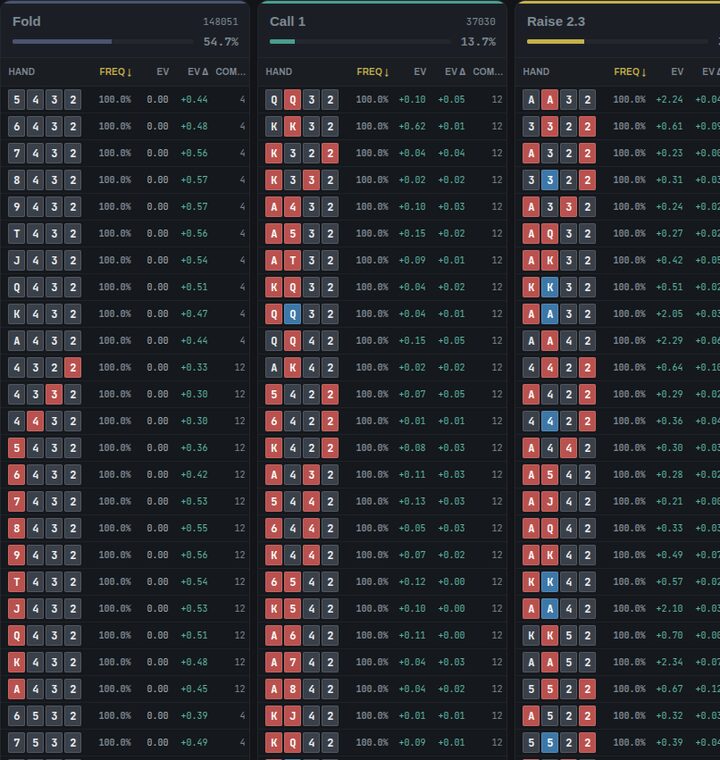Select Call 1 row with blue Q card
Screen dimensions: 720x760
(382, 314)
